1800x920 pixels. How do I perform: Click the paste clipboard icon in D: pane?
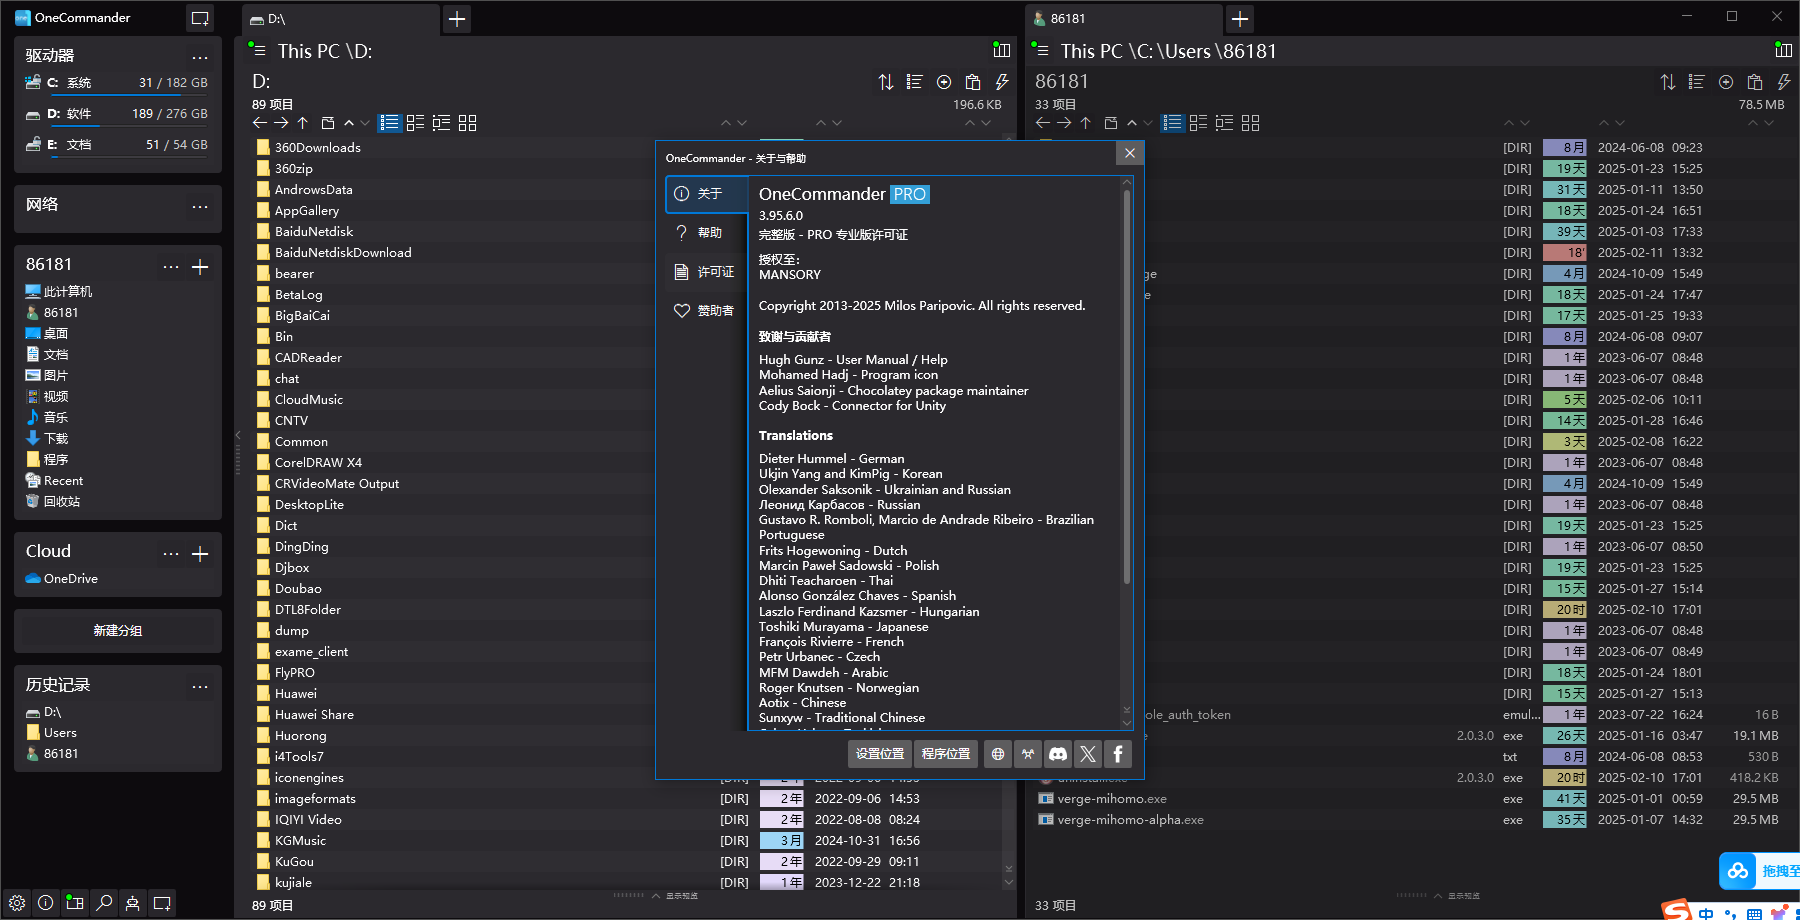click(973, 82)
